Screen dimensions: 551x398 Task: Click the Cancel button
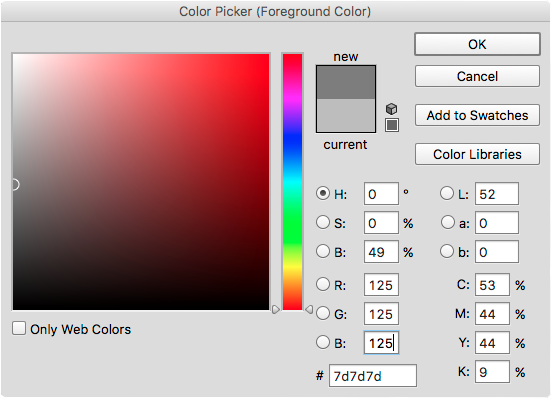pos(477,76)
